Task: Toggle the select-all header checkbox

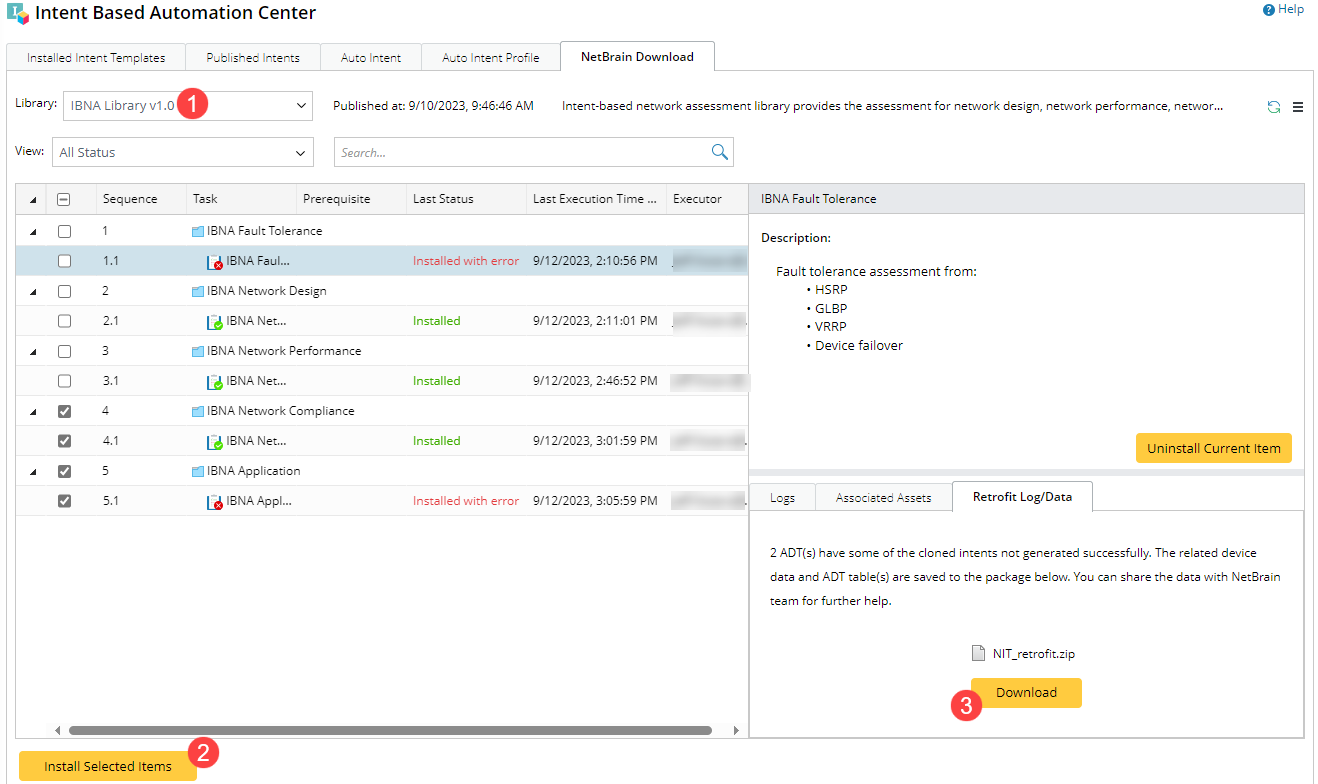Action: tap(65, 199)
